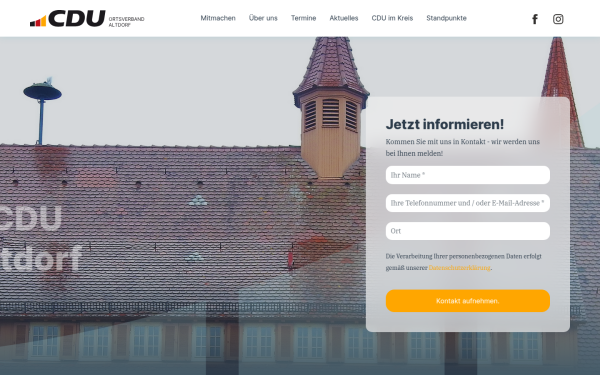Go to the Termine page

303,18
